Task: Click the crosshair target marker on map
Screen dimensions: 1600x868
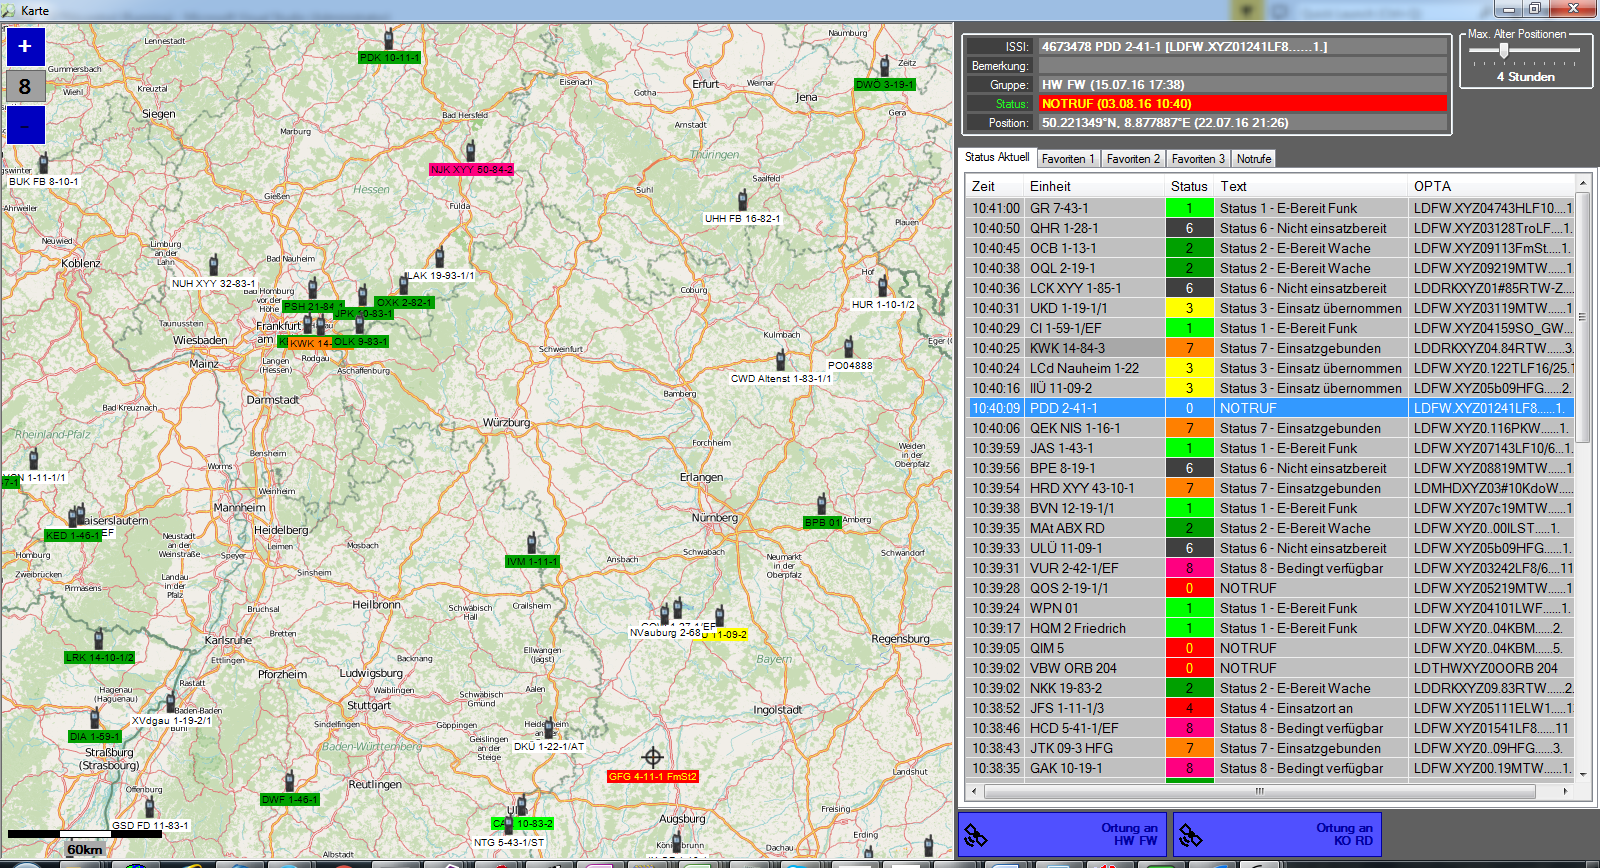Action: pos(653,757)
